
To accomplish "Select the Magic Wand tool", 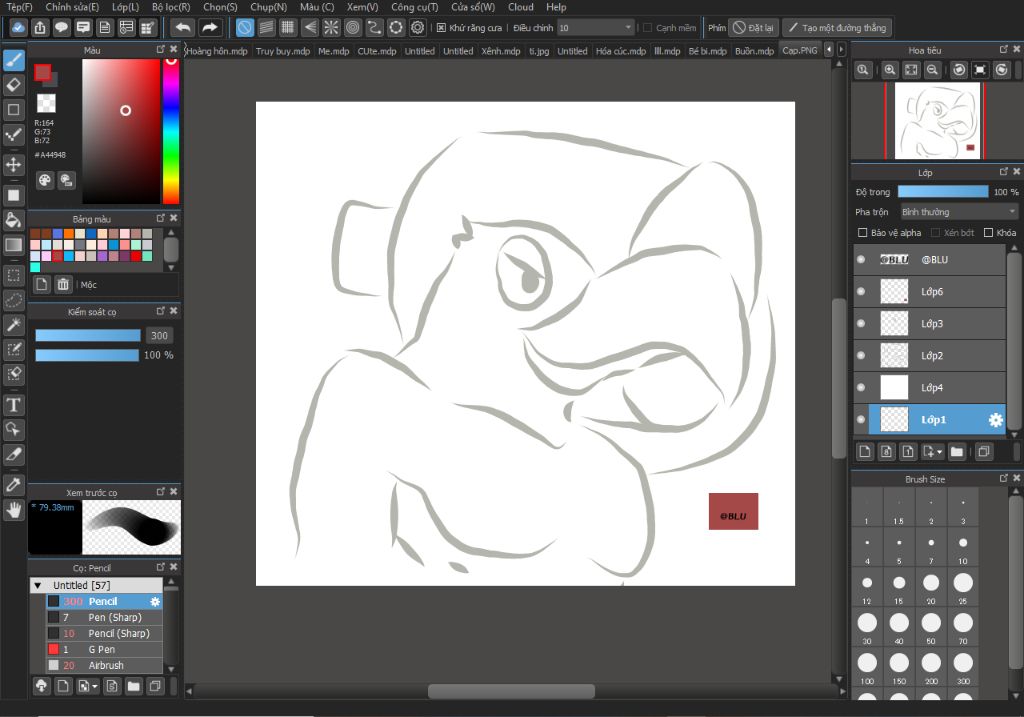I will point(14,325).
